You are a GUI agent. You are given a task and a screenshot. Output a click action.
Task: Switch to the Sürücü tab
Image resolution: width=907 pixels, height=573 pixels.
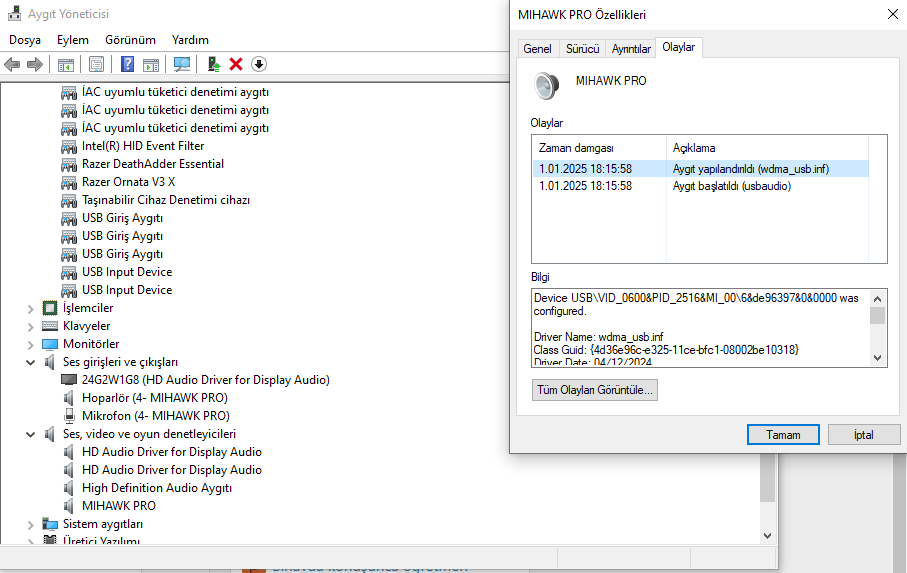582,49
